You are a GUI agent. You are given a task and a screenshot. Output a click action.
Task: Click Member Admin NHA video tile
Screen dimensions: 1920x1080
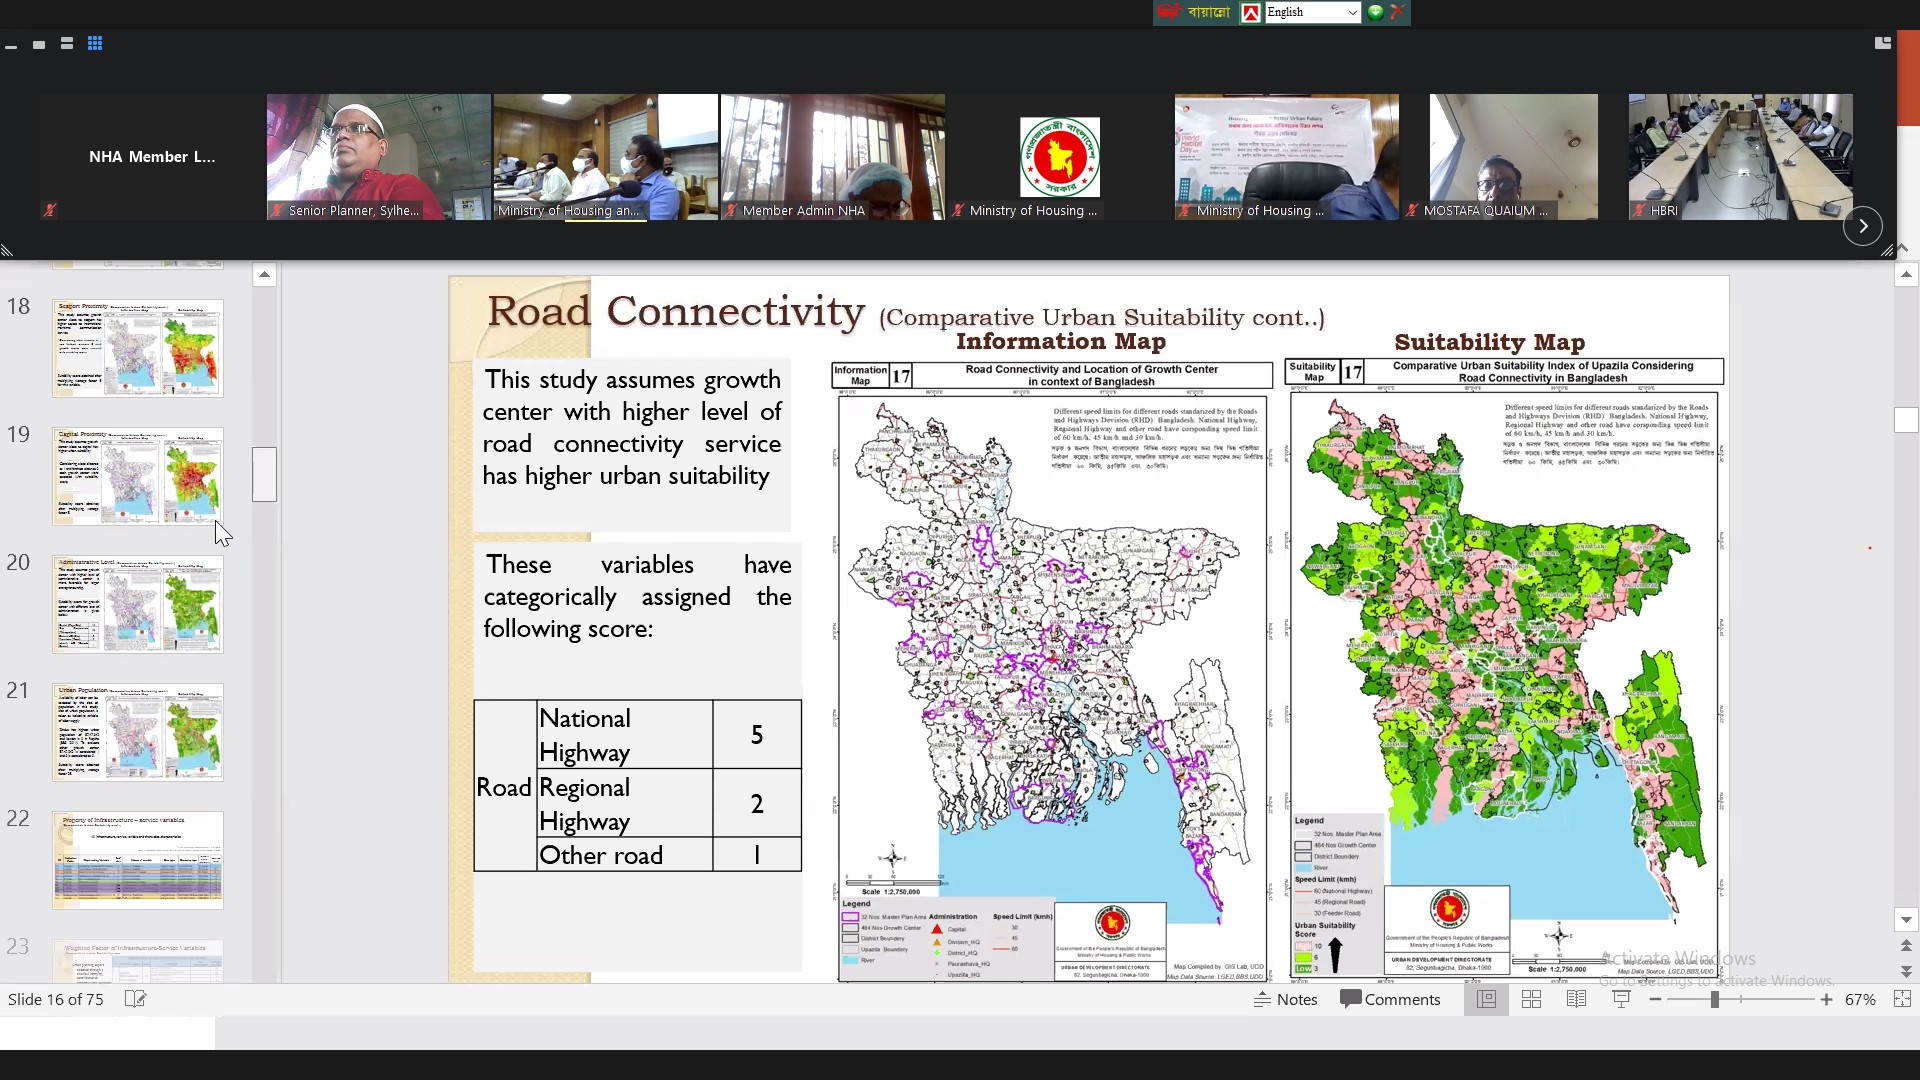click(x=832, y=157)
